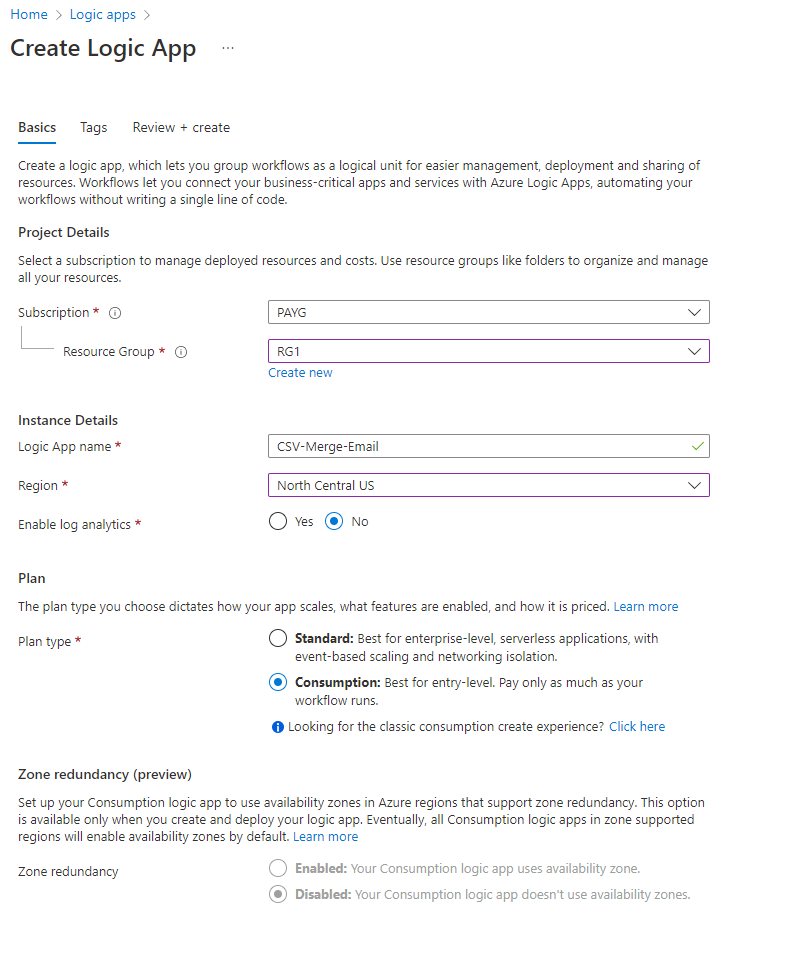Image resolution: width=791 pixels, height=974 pixels.
Task: Click the ellipsis next to Create Logic App
Action: pos(228,48)
